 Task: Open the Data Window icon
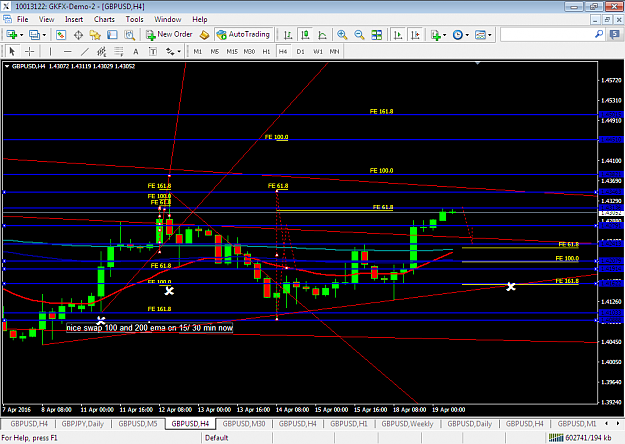tap(78, 35)
